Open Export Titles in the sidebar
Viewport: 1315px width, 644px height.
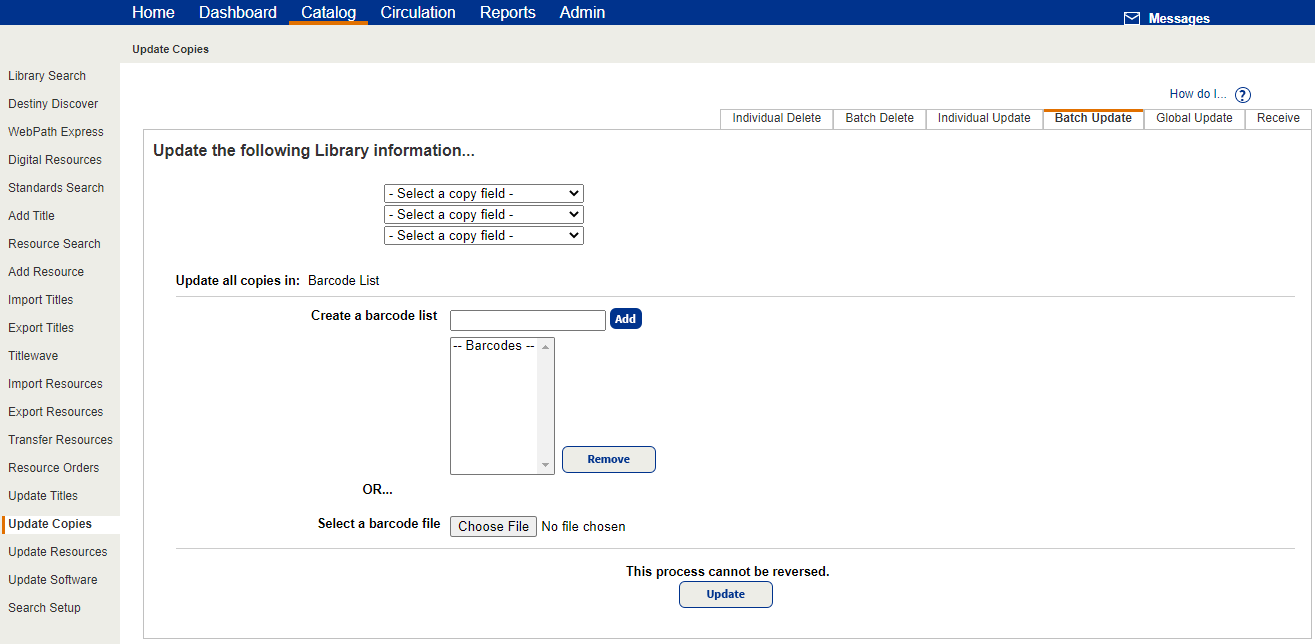(x=41, y=328)
